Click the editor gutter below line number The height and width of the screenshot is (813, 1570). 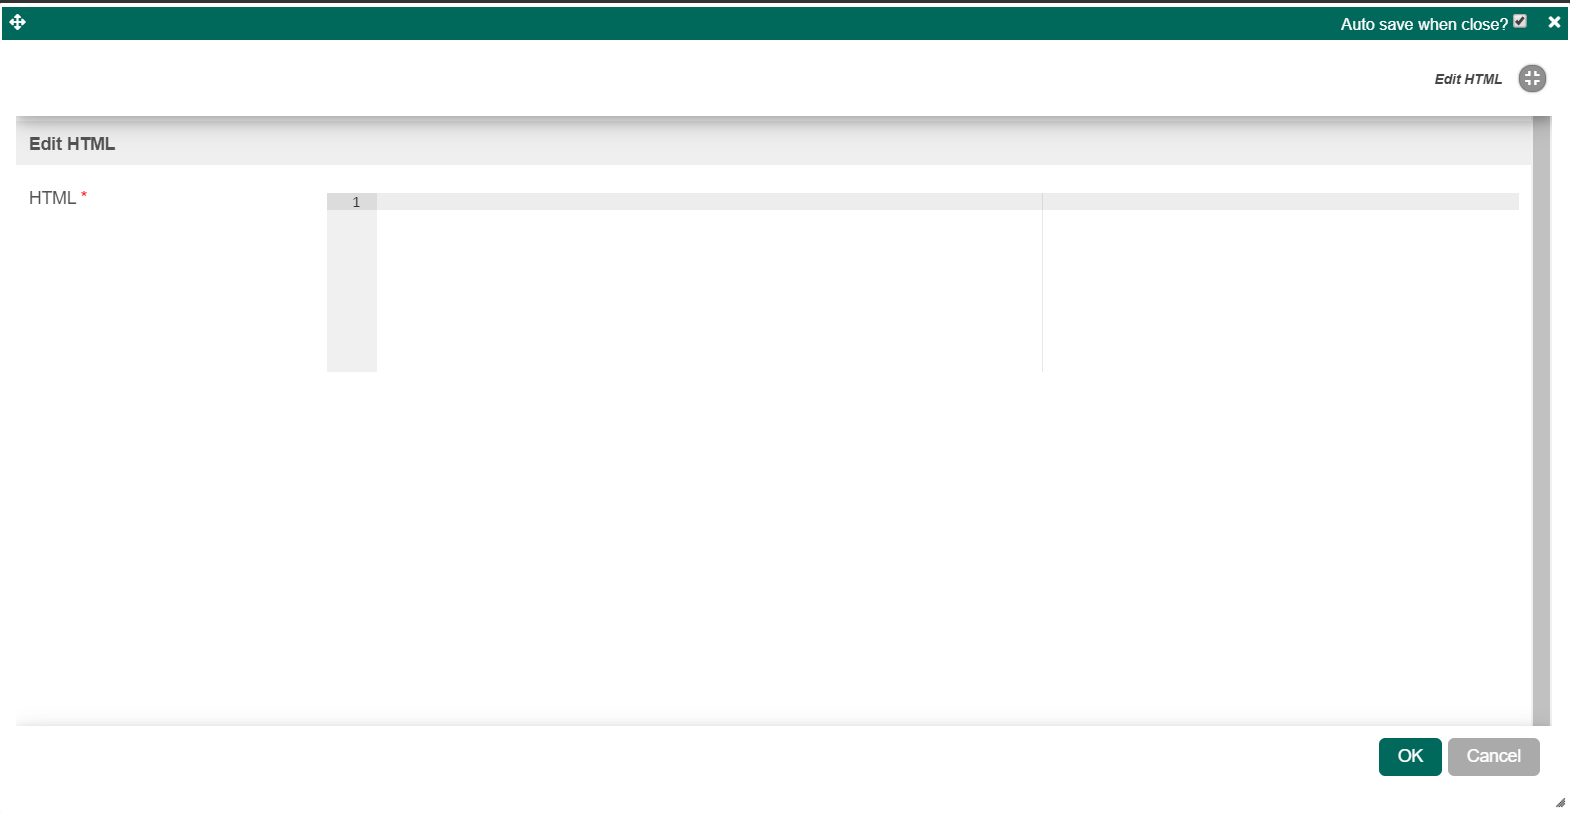[x=352, y=291]
